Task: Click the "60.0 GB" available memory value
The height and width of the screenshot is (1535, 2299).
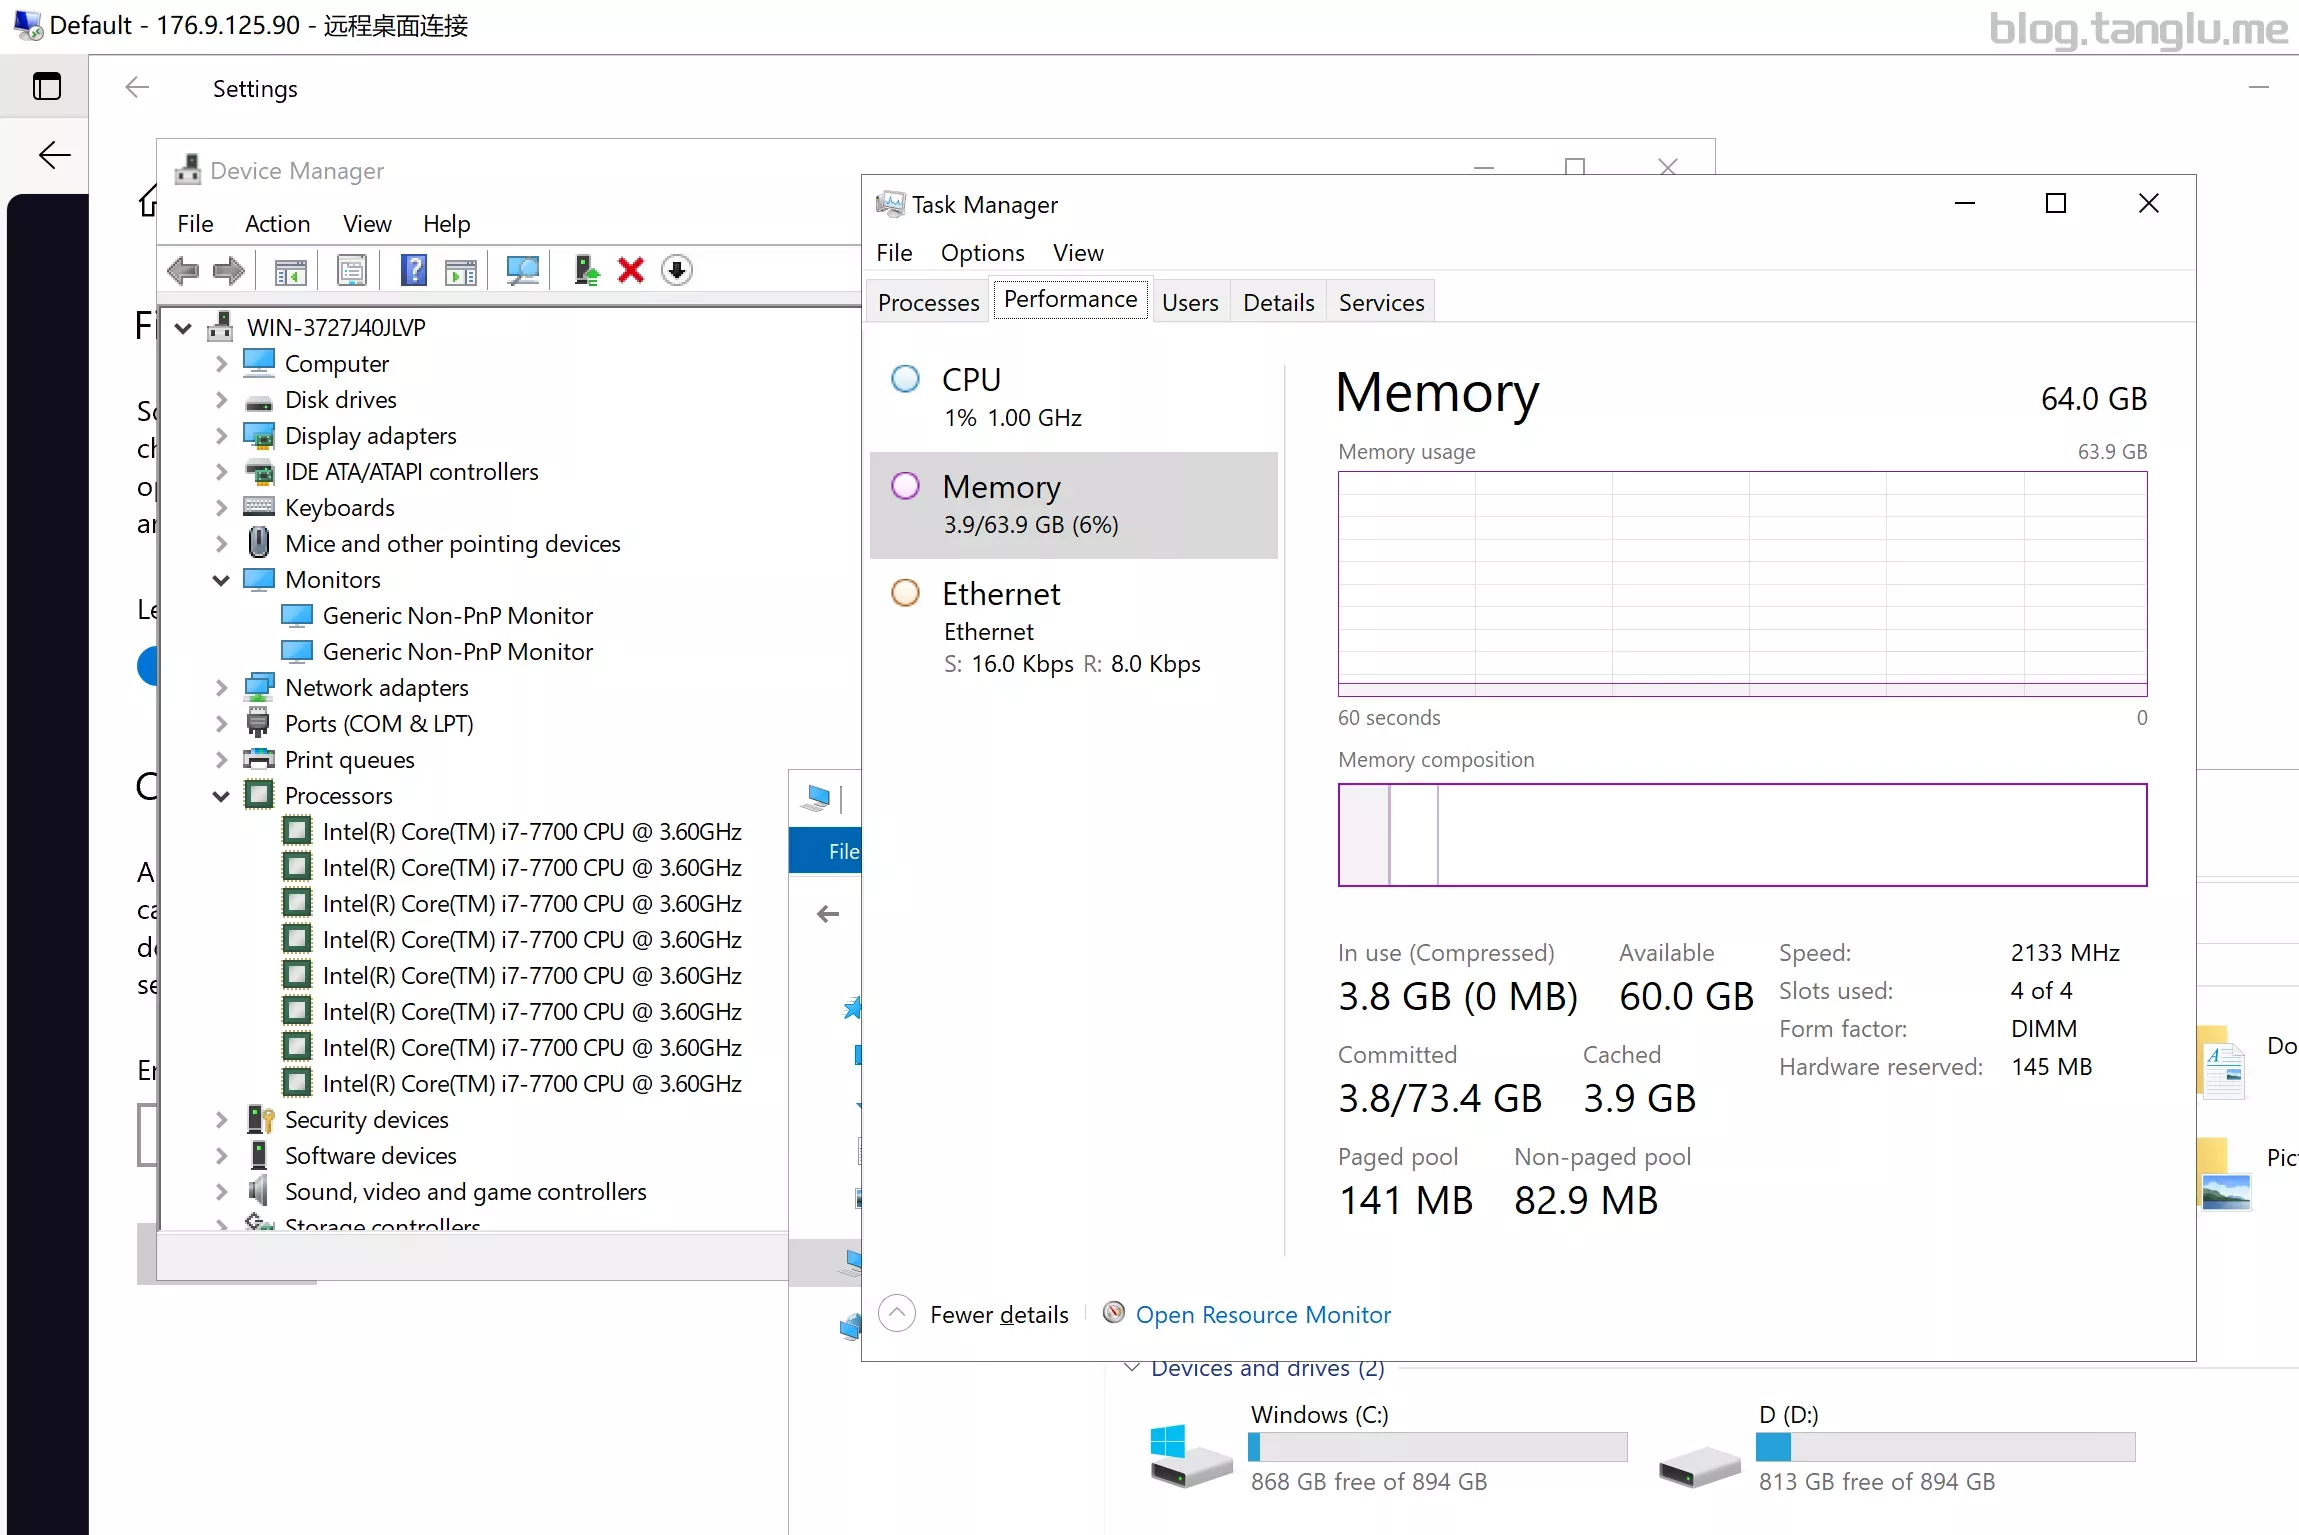Action: [x=1686, y=996]
